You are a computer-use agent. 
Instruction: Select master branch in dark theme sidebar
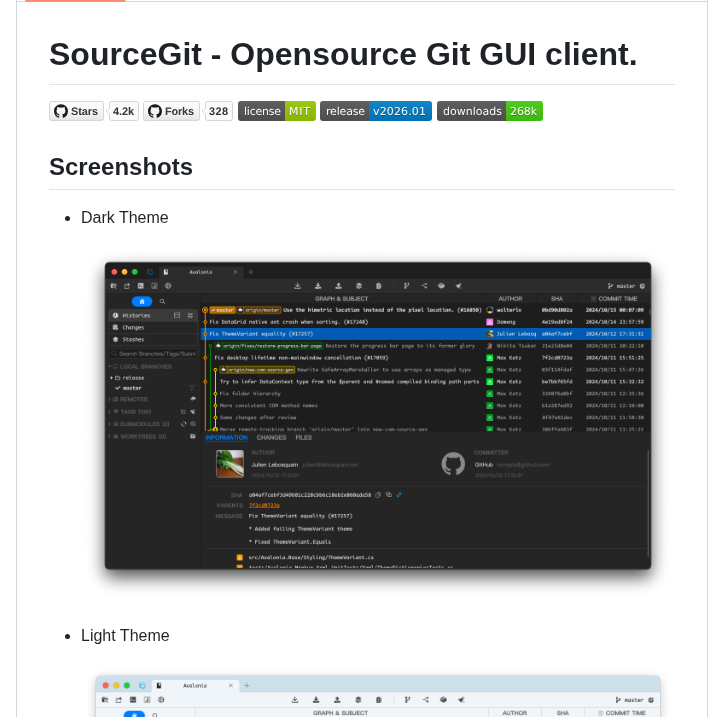click(132, 388)
